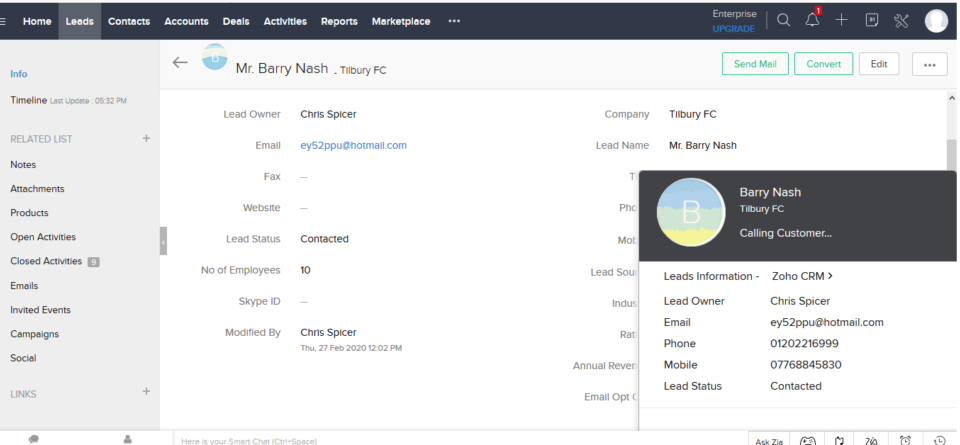This screenshot has width=960, height=445.
Task: Expand Zoho CRM chevron in call popup
Action: click(830, 276)
